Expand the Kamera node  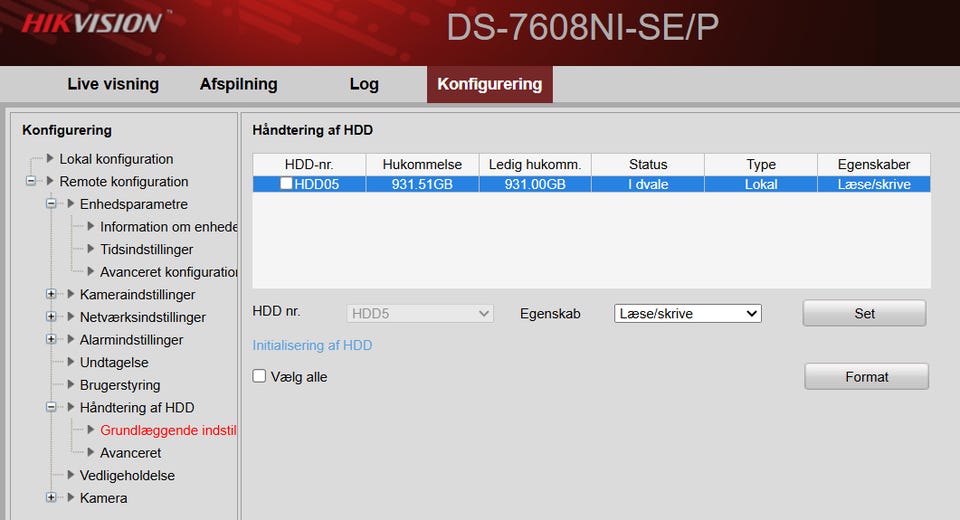[x=51, y=497]
